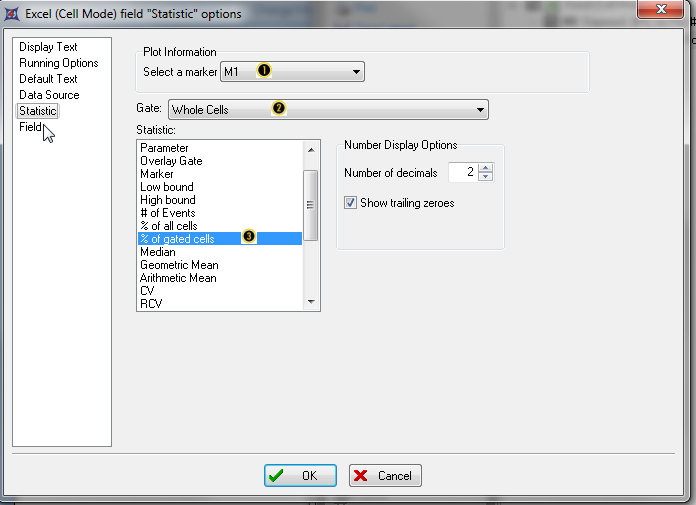
Task: Toggle Show trailing zeroes checkbox
Action: pos(350,203)
